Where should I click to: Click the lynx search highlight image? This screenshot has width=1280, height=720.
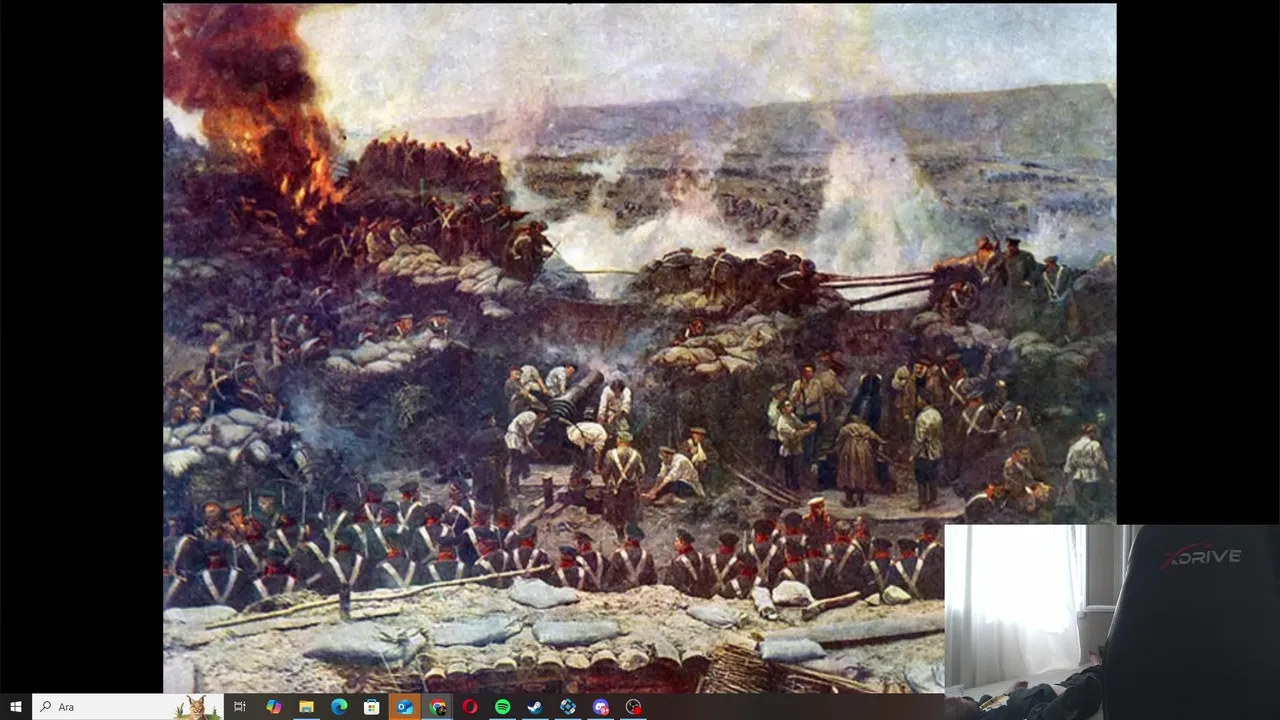[x=196, y=707]
